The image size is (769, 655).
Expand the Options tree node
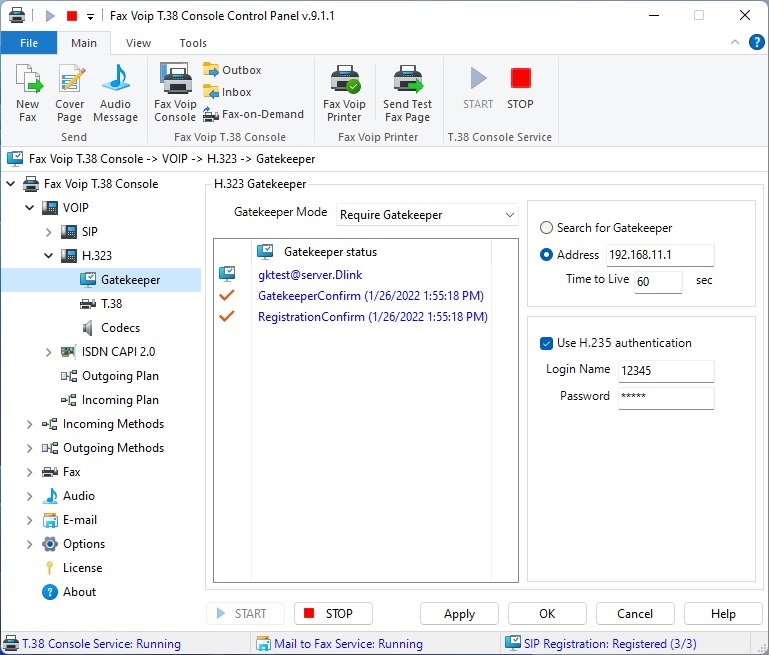click(29, 544)
